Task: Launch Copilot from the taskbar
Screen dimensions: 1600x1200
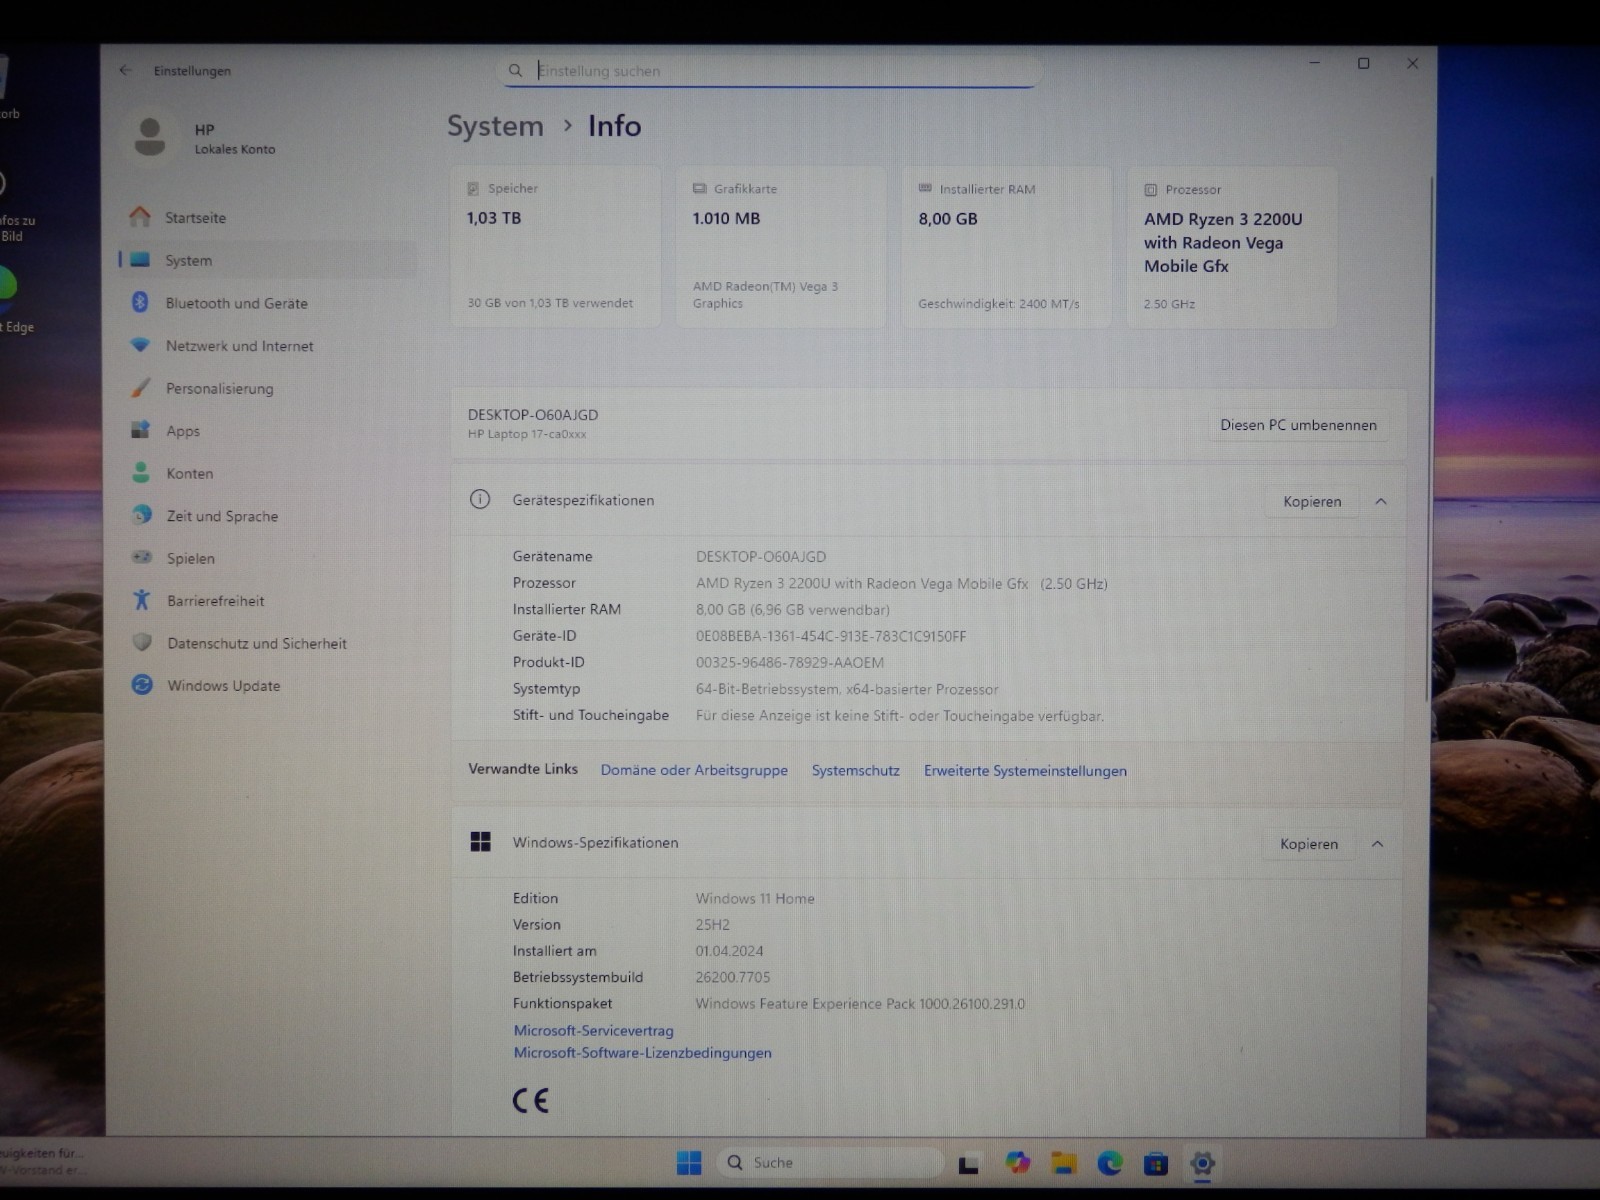Action: pos(1018,1162)
